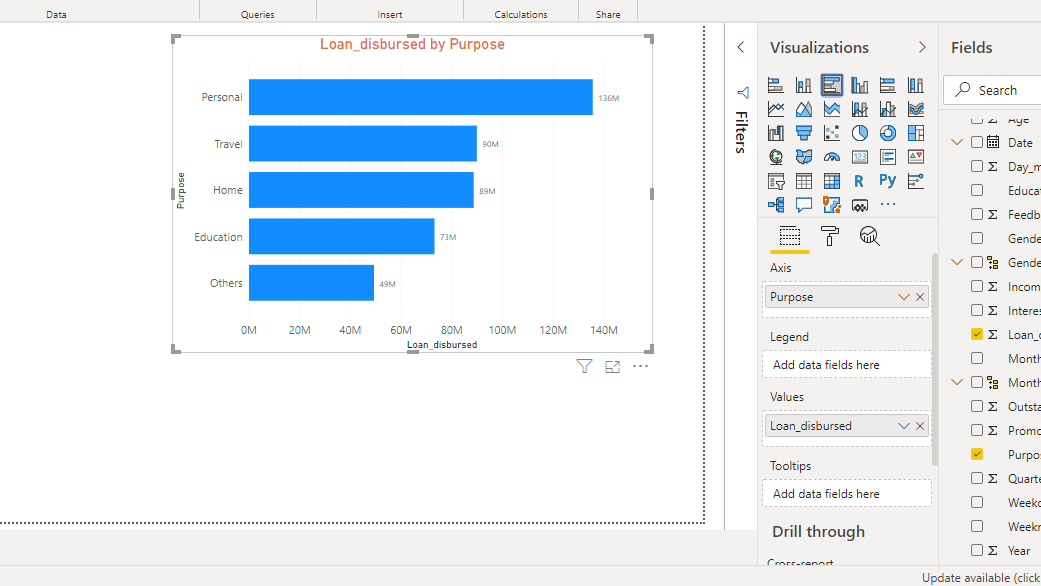Pick the R script visual
Viewport: 1041px width, 586px height.
tap(860, 181)
